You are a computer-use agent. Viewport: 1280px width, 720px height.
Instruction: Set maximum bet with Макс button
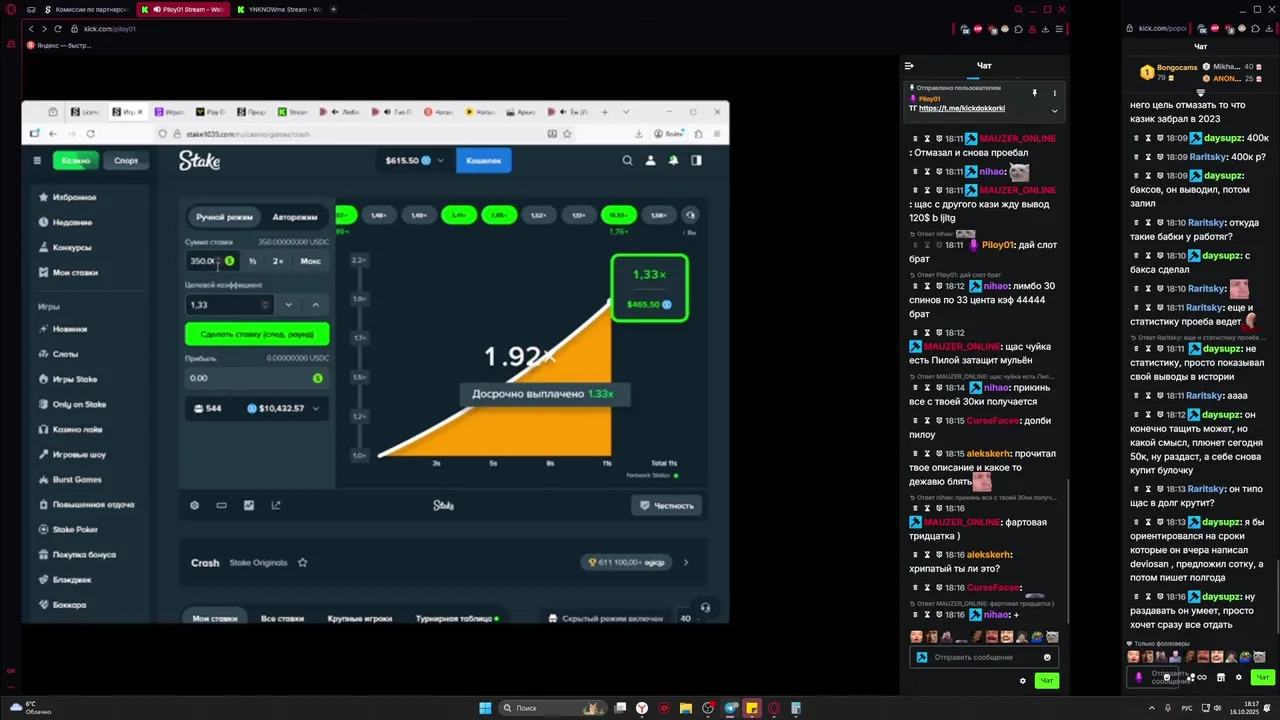click(x=311, y=261)
